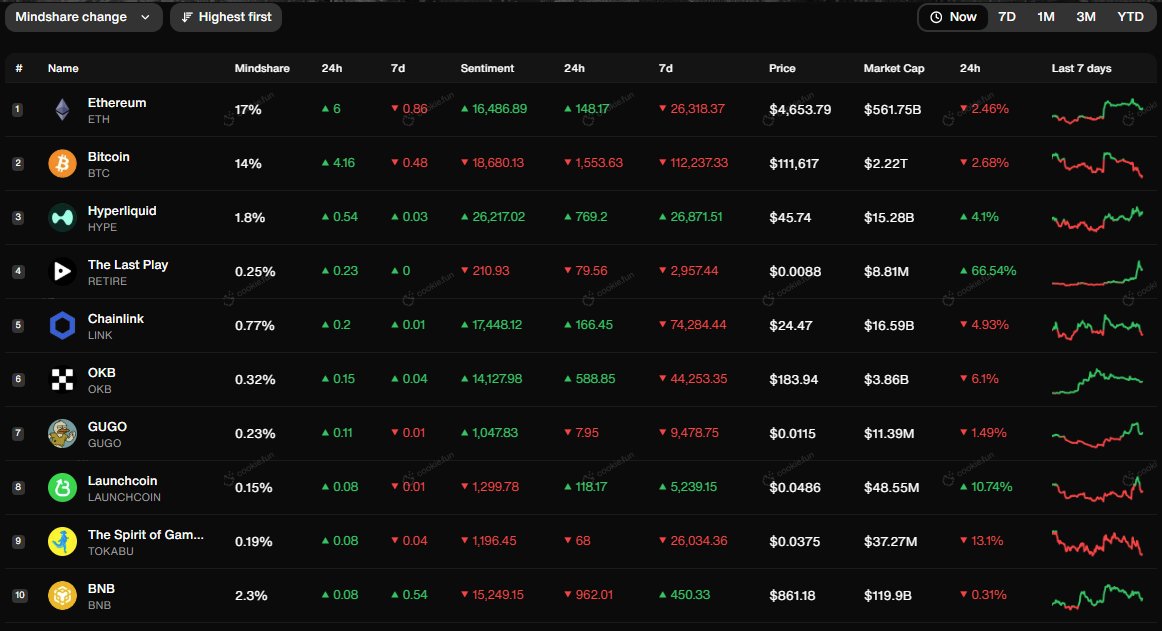This screenshot has width=1162, height=631.
Task: Click the clock icon in Now tab
Action: click(x=936, y=17)
